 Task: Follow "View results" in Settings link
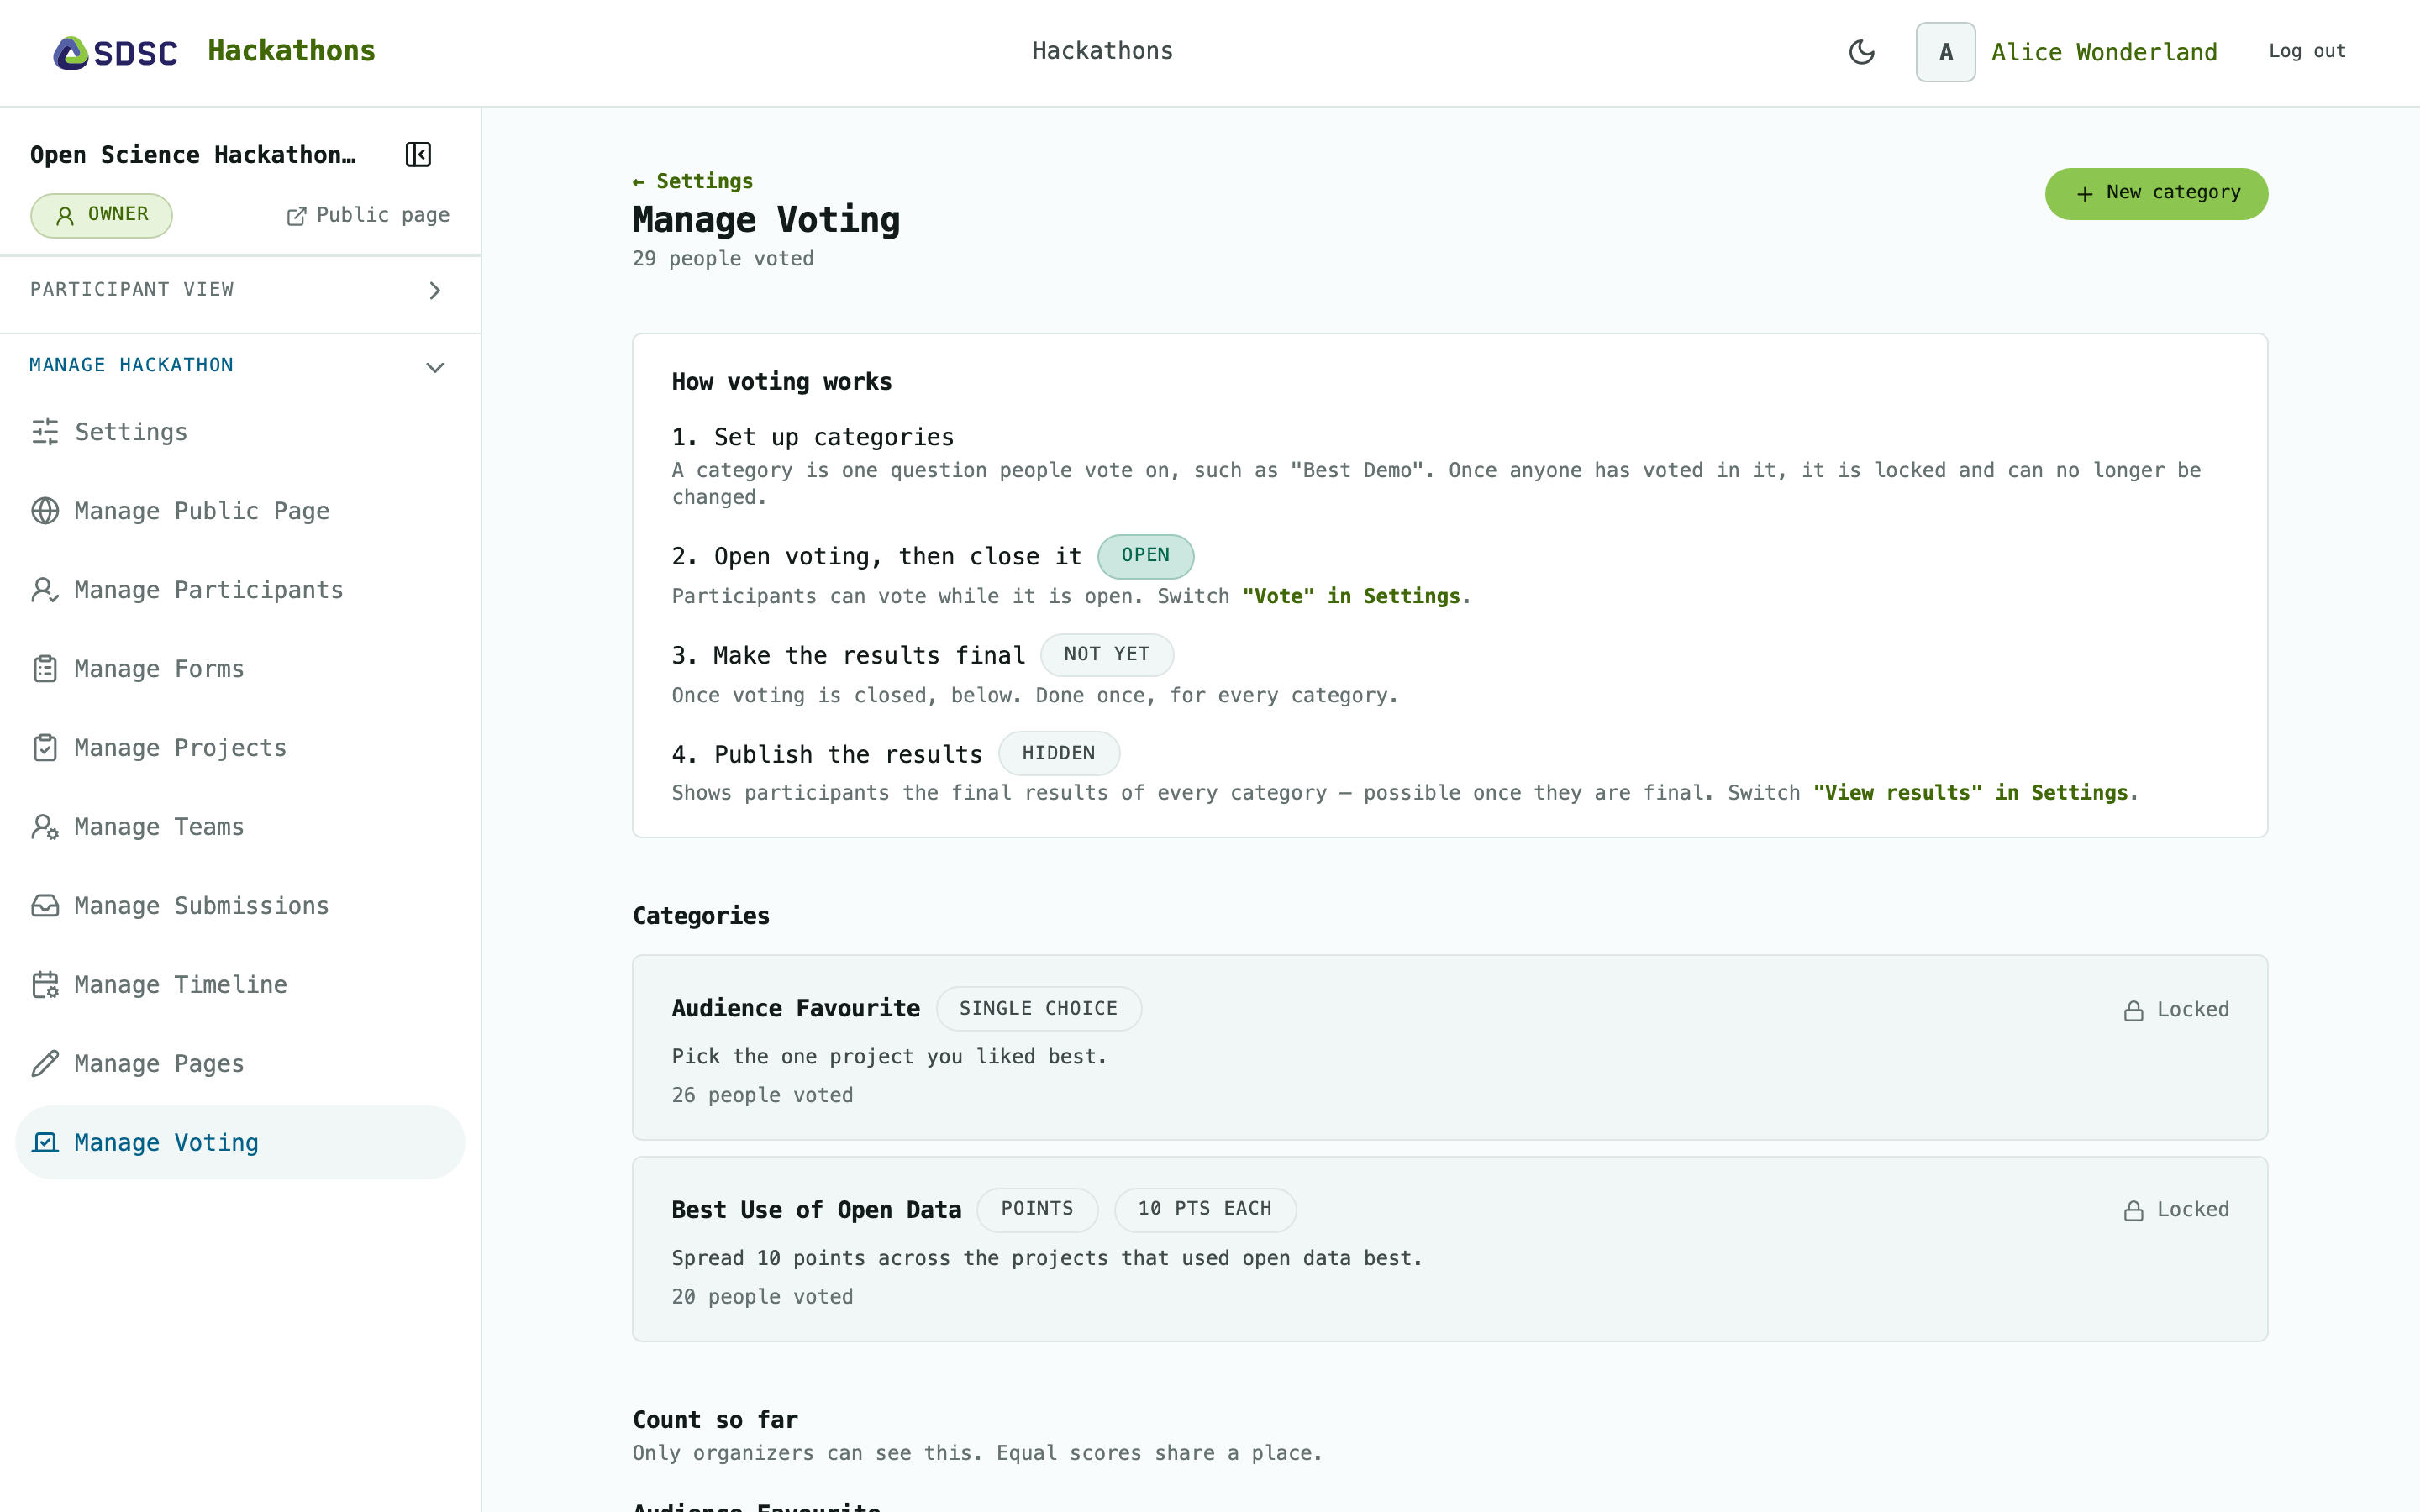click(1970, 793)
